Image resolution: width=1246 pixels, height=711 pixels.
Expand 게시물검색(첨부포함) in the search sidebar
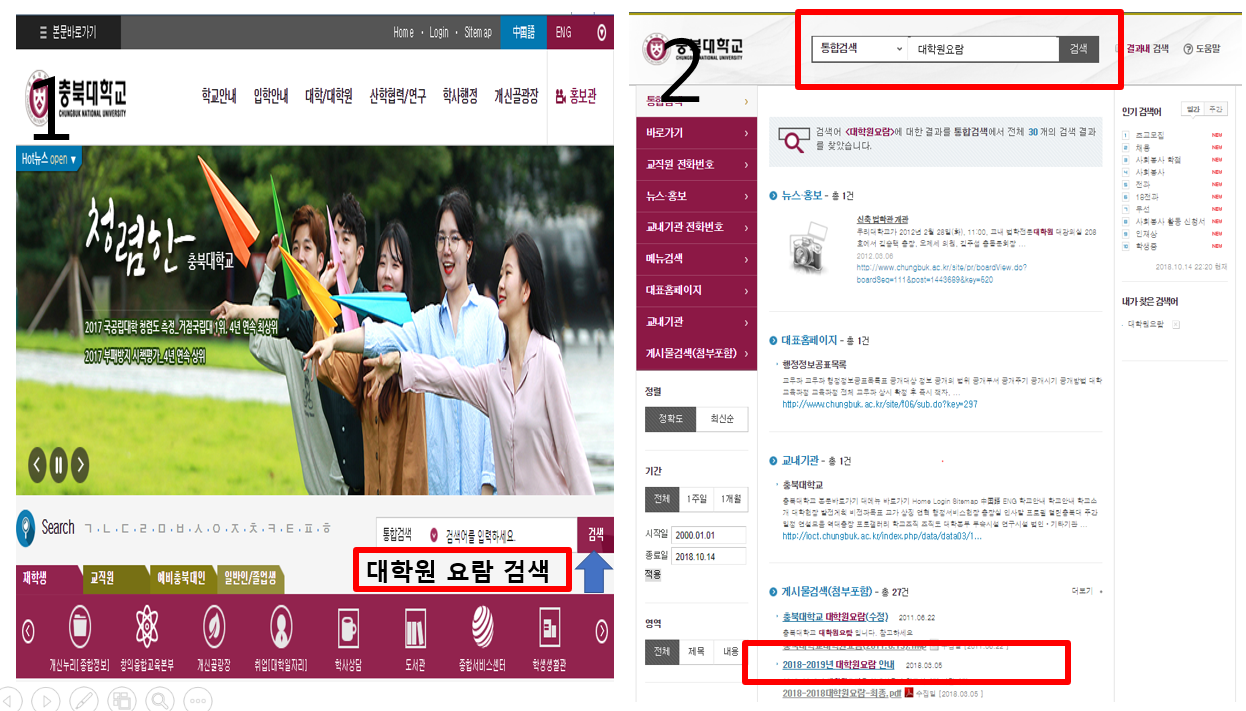tap(696, 353)
